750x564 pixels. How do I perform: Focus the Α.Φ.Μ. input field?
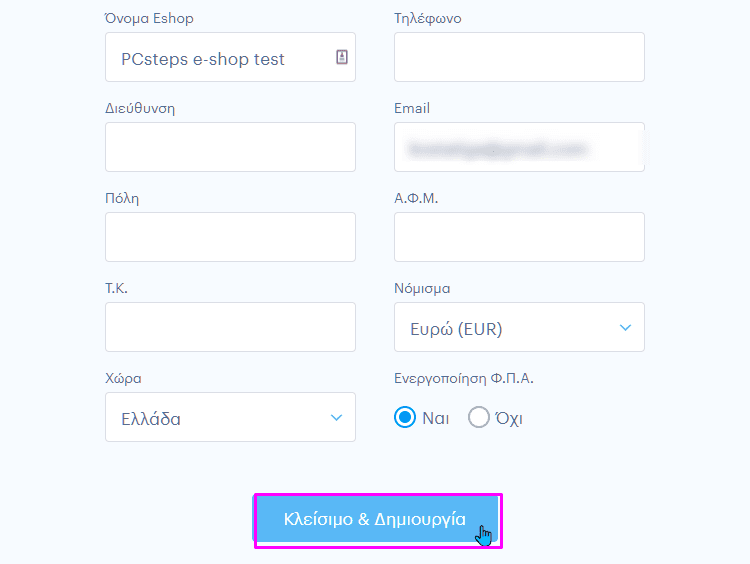point(519,237)
